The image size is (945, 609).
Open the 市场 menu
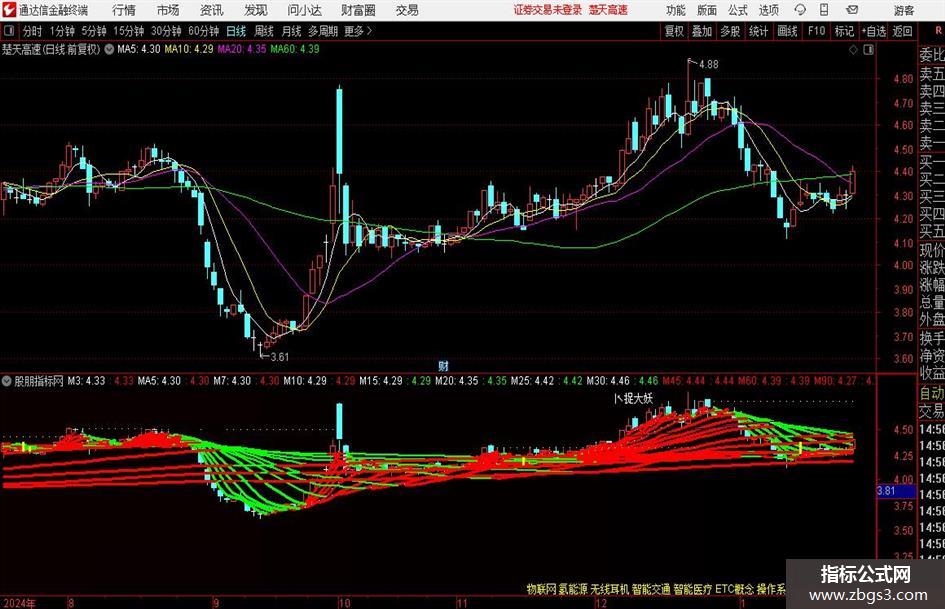pos(168,10)
